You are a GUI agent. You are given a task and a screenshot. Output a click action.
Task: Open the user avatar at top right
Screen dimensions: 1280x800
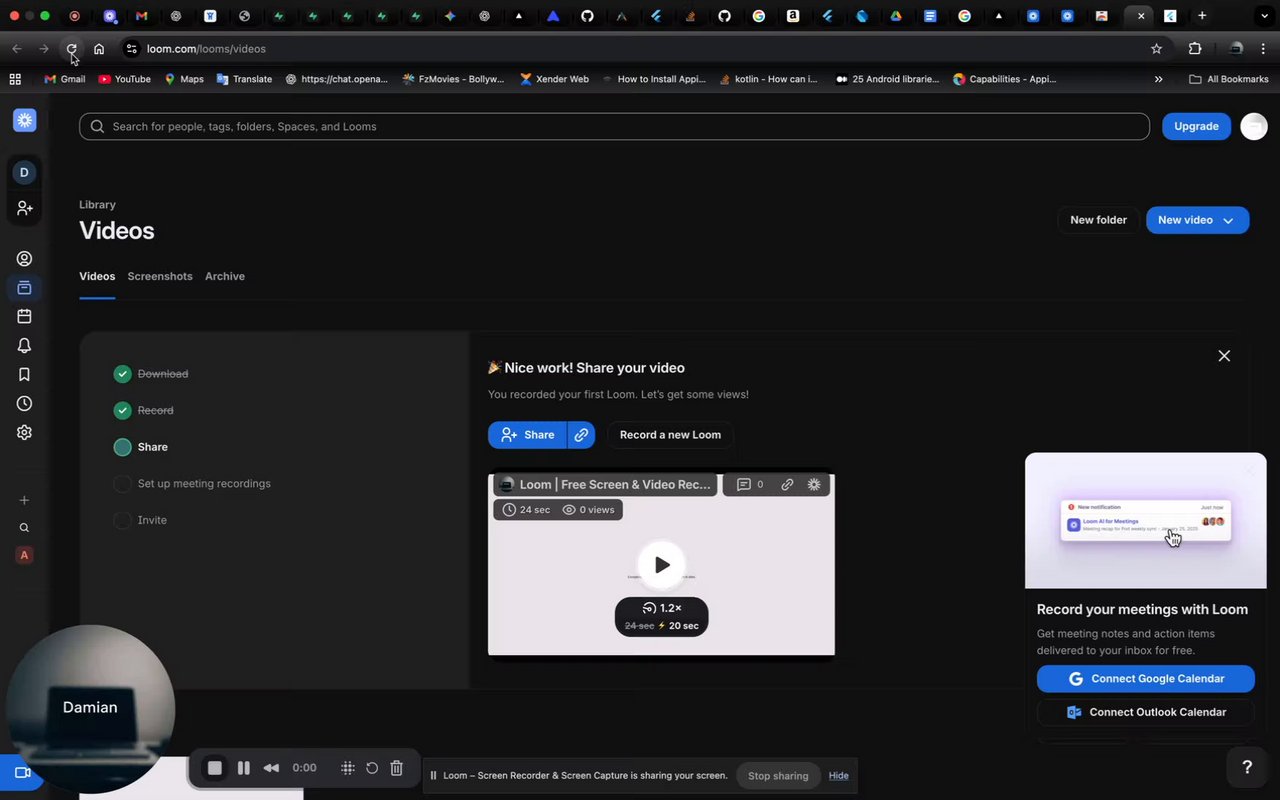1254,126
